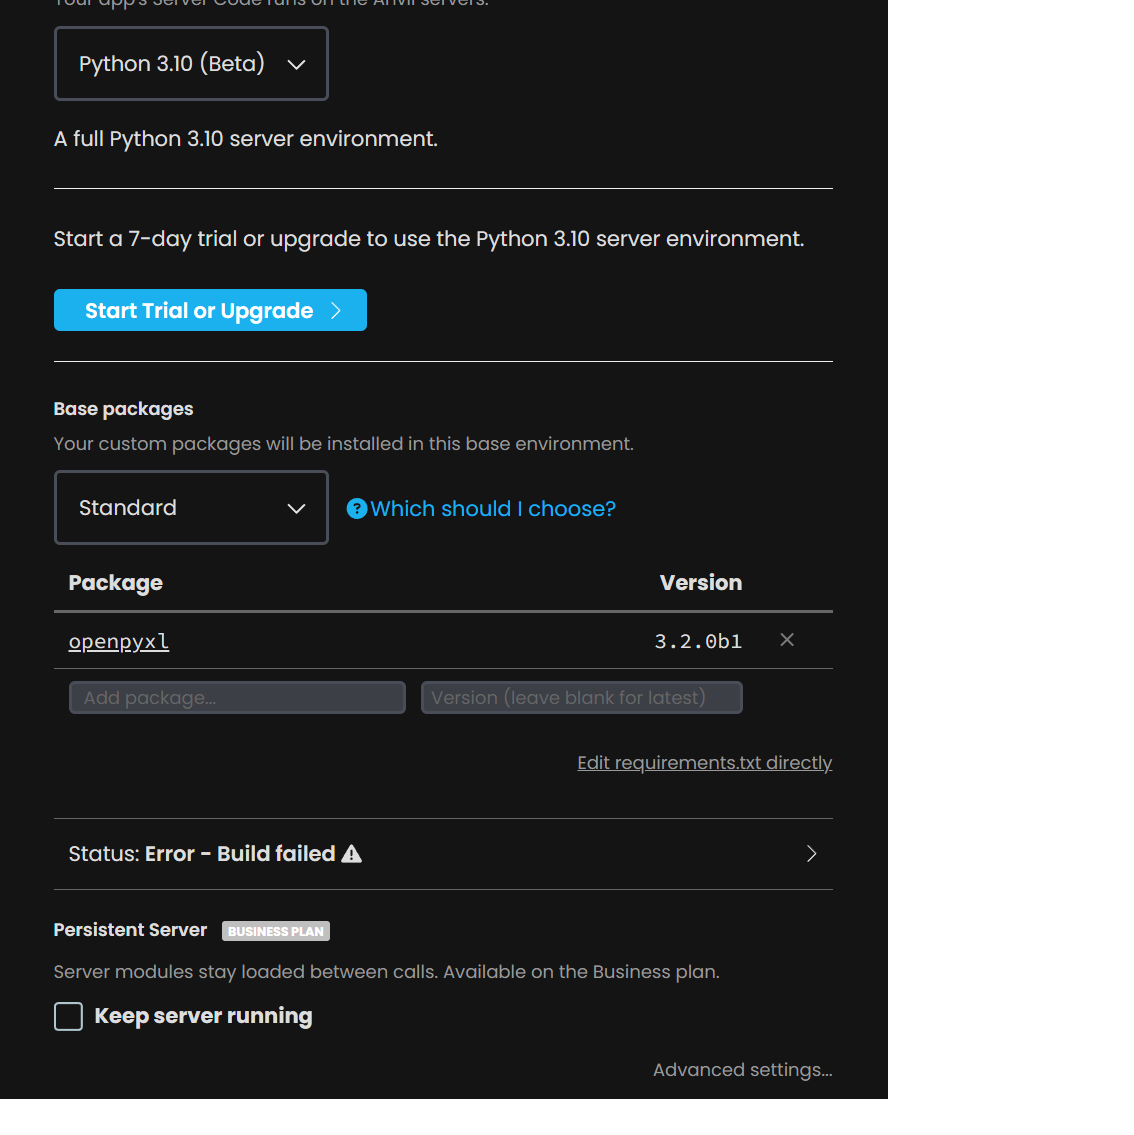Click the Start Trial or Upgrade button
The image size is (1134, 1135).
(x=210, y=311)
